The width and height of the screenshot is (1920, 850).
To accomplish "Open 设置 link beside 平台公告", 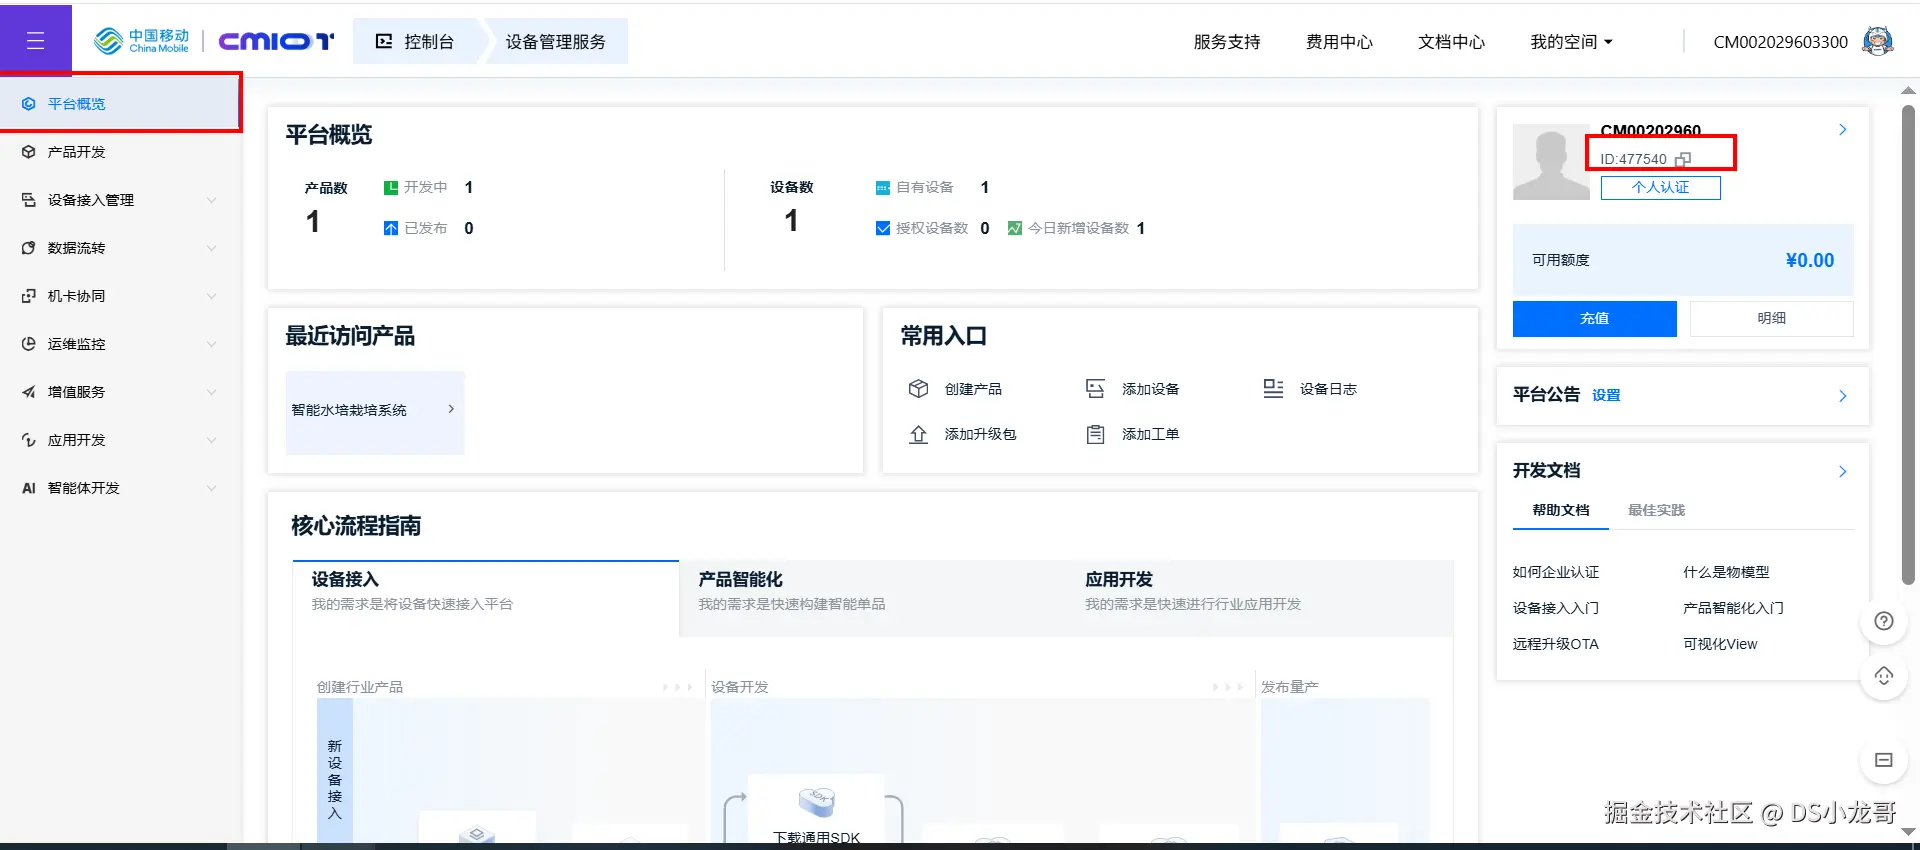I will (1606, 395).
